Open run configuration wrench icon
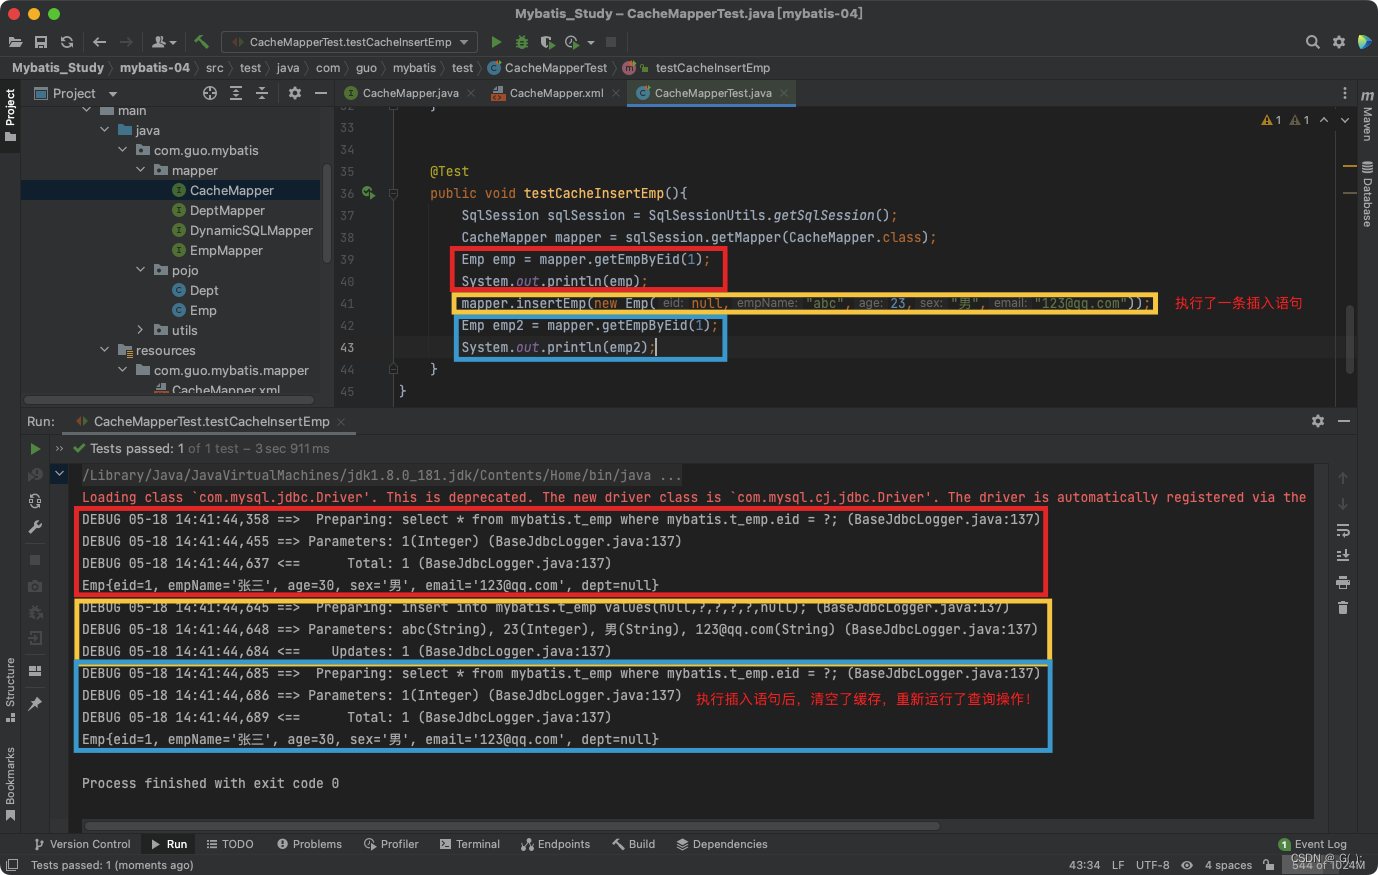 tap(35, 527)
